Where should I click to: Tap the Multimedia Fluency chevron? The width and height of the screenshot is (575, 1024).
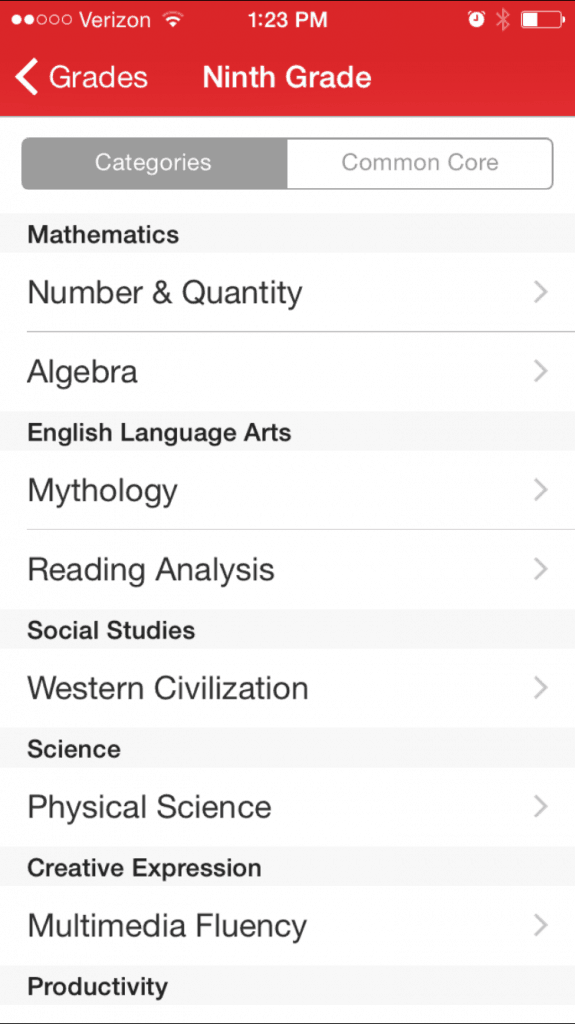pos(540,925)
